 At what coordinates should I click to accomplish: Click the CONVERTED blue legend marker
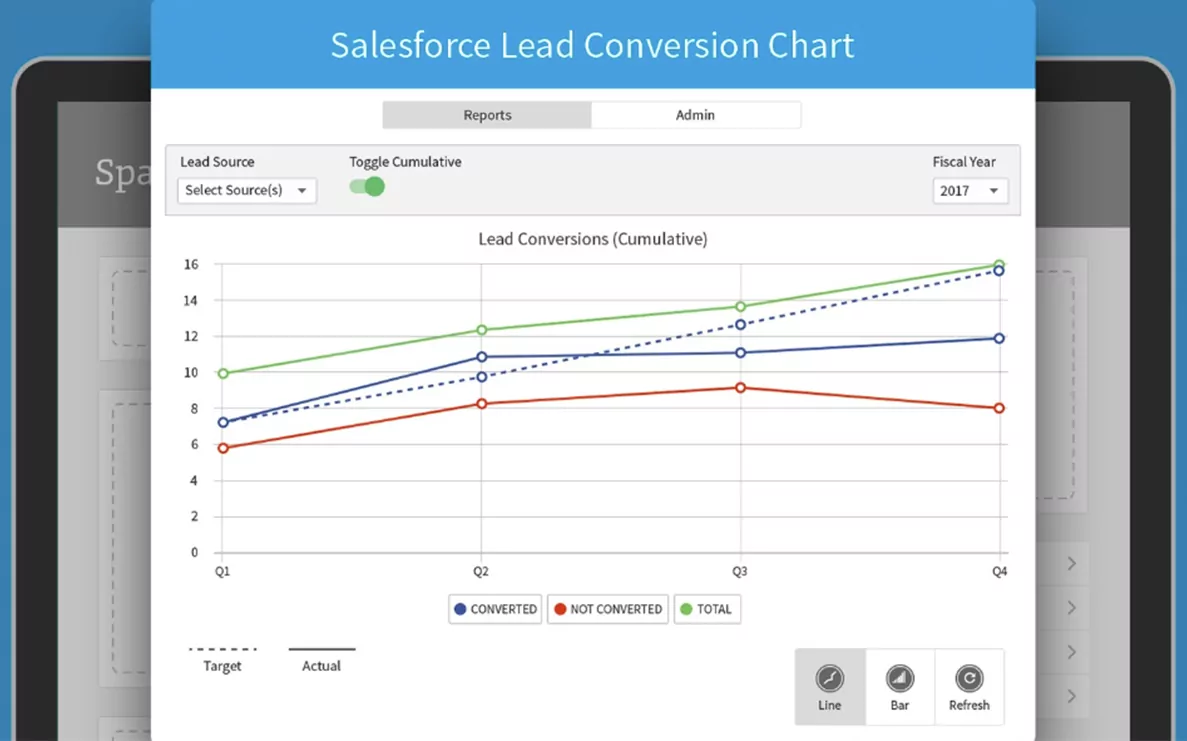458,609
